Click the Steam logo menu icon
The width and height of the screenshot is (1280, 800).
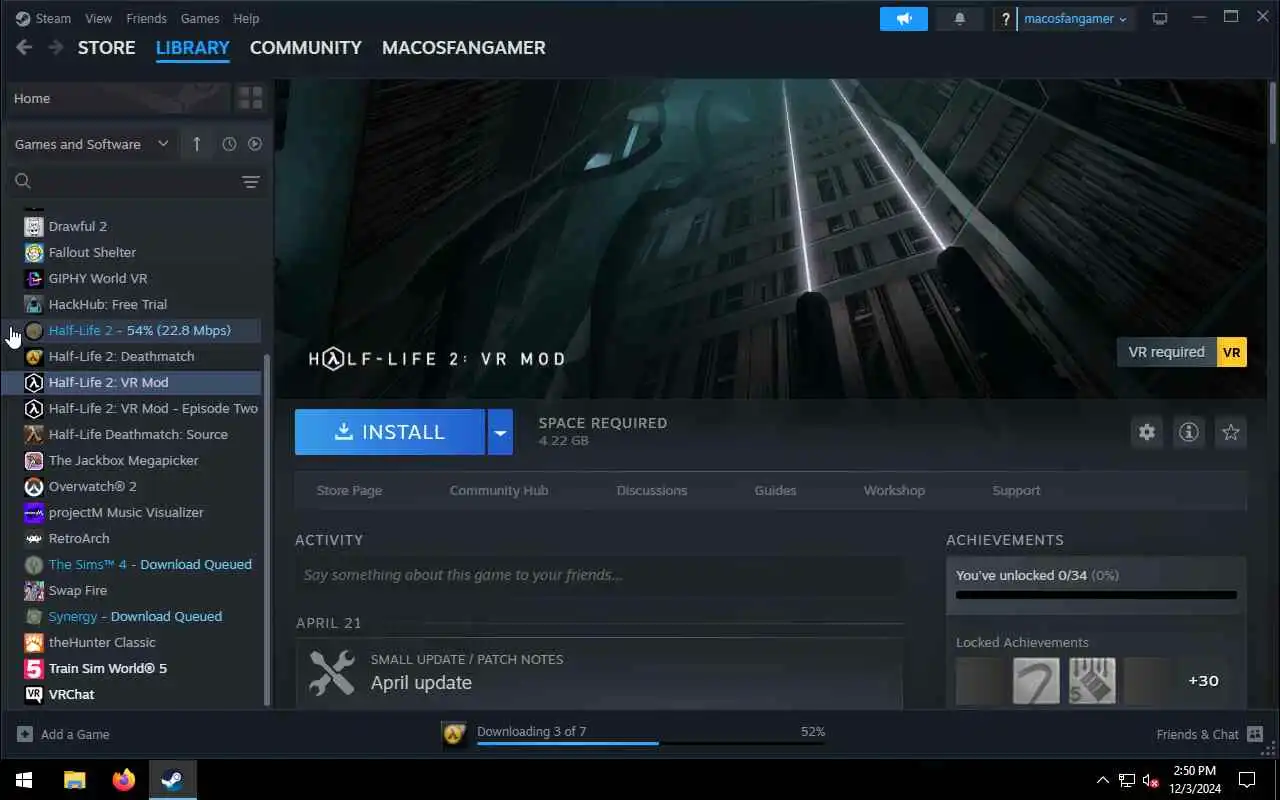(23, 18)
